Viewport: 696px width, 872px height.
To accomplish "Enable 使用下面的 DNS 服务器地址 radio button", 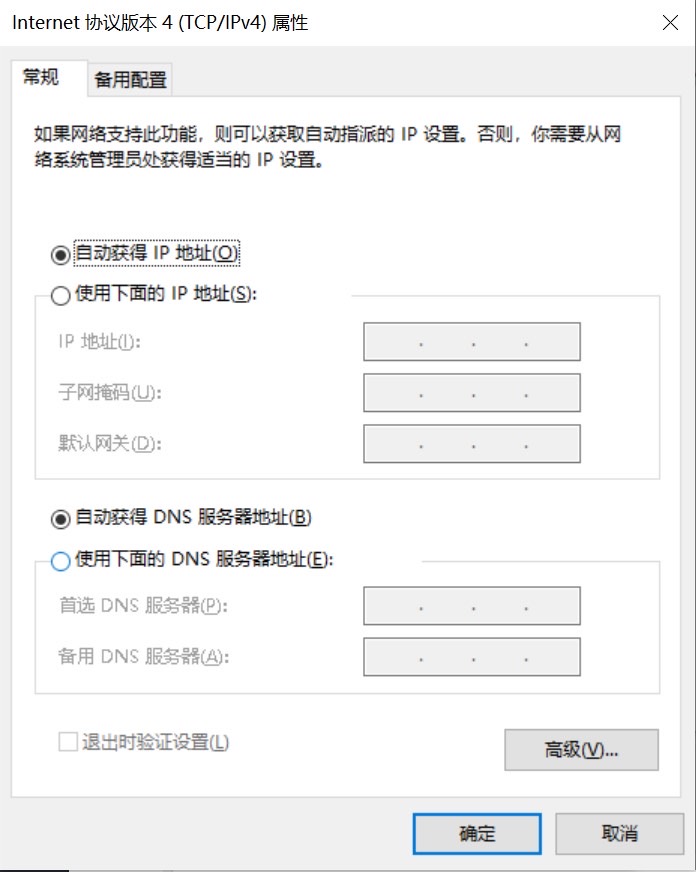I will [61, 561].
